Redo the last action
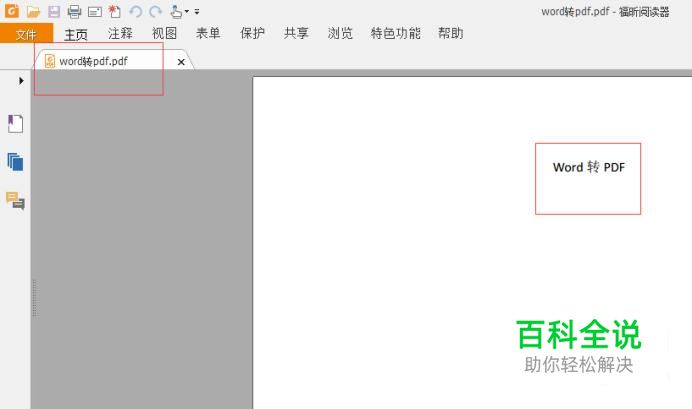The width and height of the screenshot is (692, 409). (x=155, y=12)
